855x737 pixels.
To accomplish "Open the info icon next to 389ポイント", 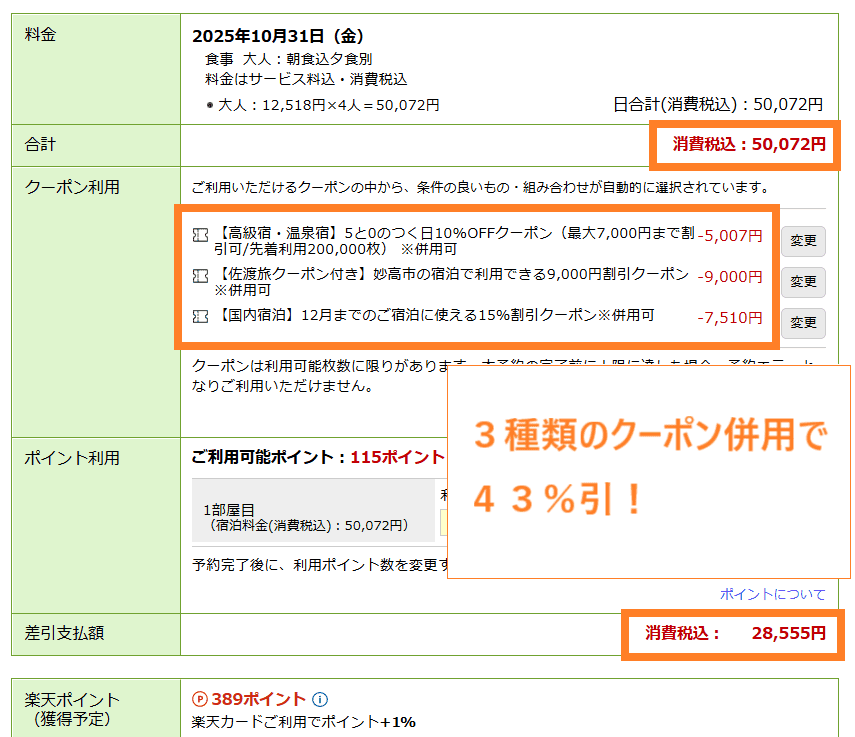I will tap(320, 700).
